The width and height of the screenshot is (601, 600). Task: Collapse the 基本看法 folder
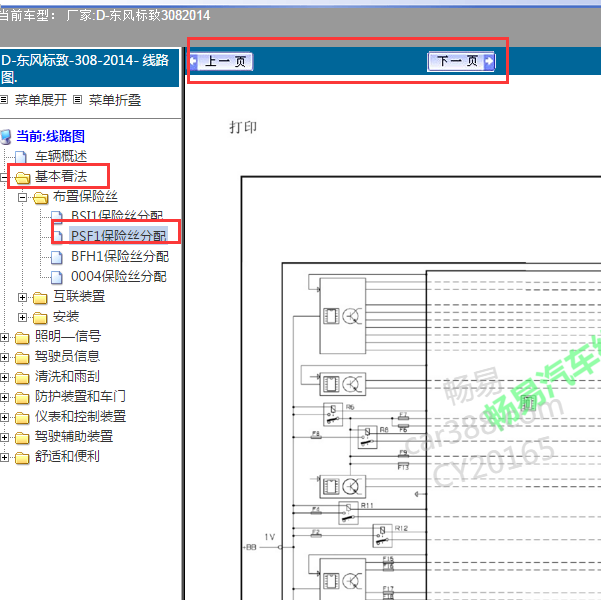click(x=3, y=177)
